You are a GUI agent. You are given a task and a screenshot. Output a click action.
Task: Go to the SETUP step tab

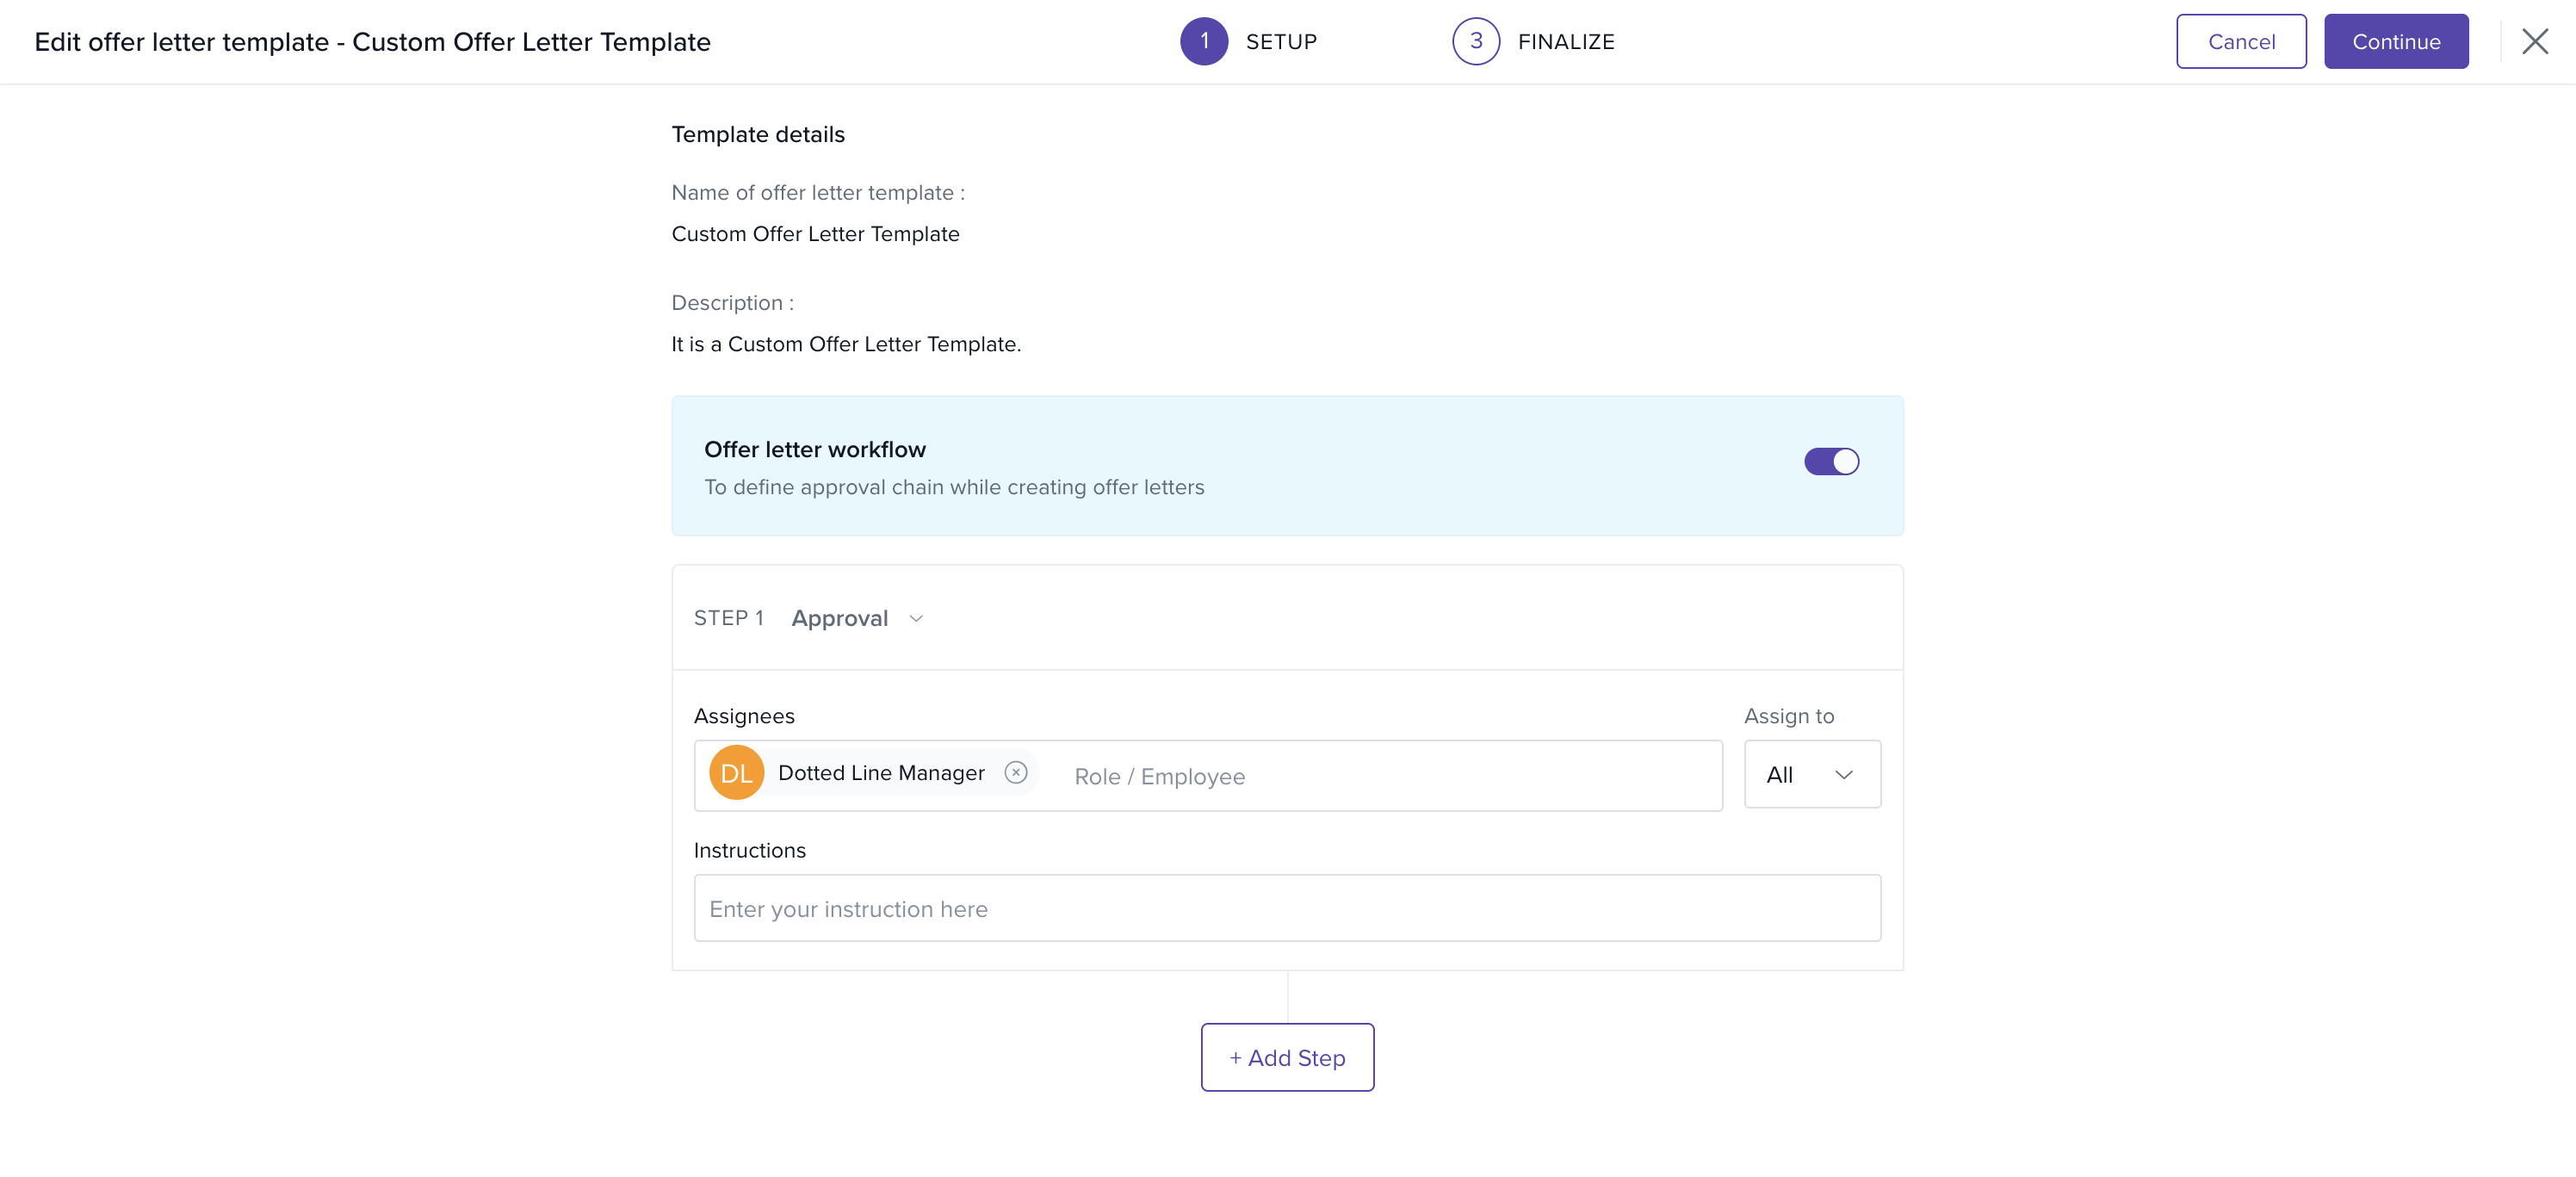[x=1280, y=42]
